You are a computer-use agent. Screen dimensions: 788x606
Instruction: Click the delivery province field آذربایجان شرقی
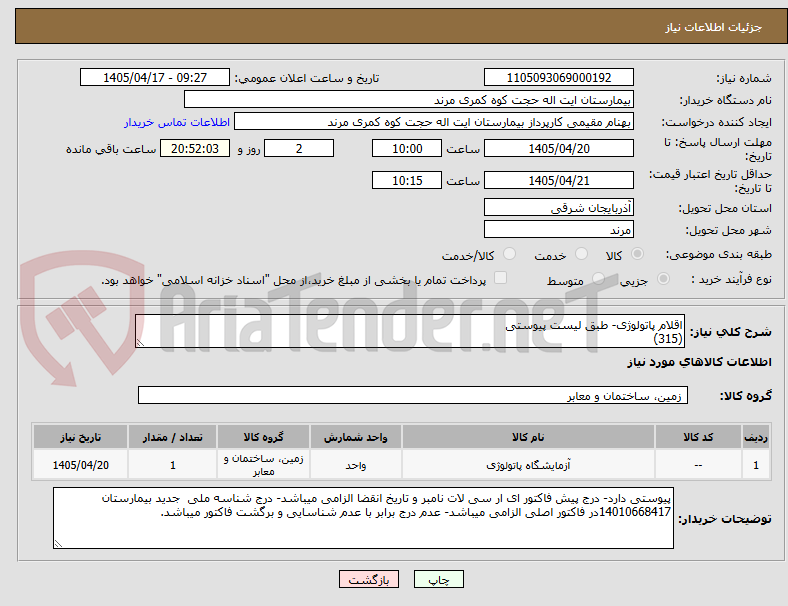click(x=559, y=207)
